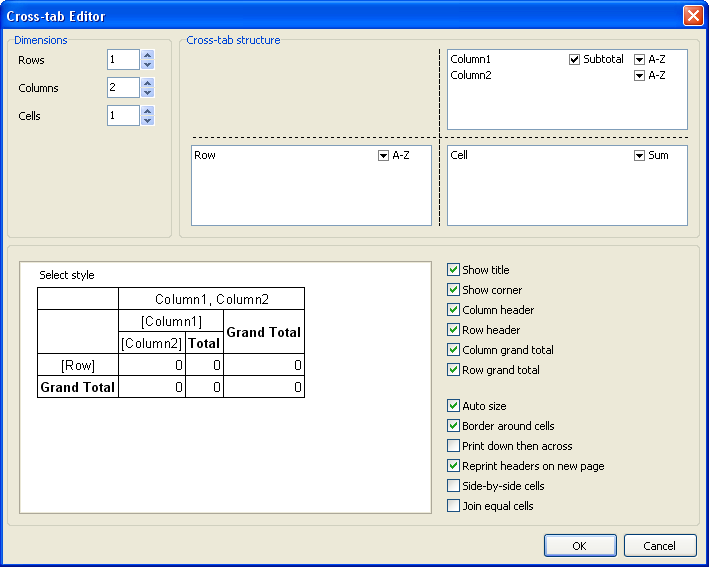
Task: Select the Column2 item in structure
Action: 471,76
